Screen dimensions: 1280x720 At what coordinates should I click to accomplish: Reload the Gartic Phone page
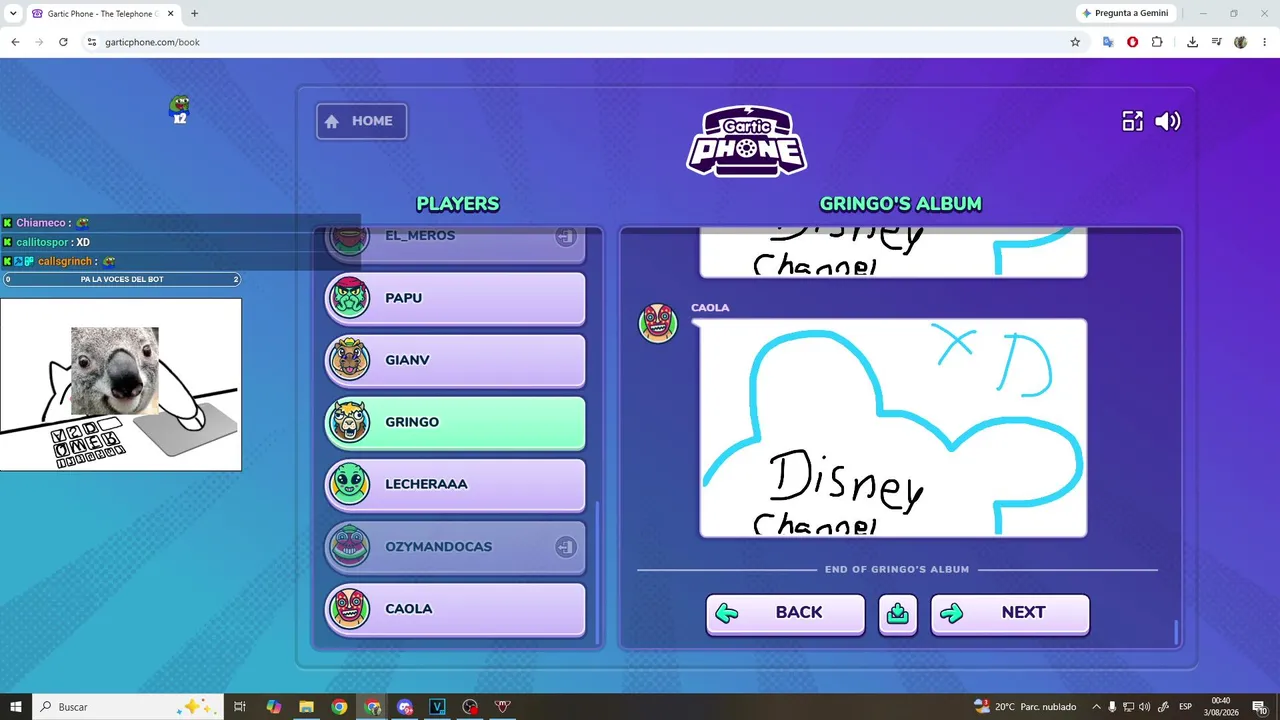coord(63,42)
